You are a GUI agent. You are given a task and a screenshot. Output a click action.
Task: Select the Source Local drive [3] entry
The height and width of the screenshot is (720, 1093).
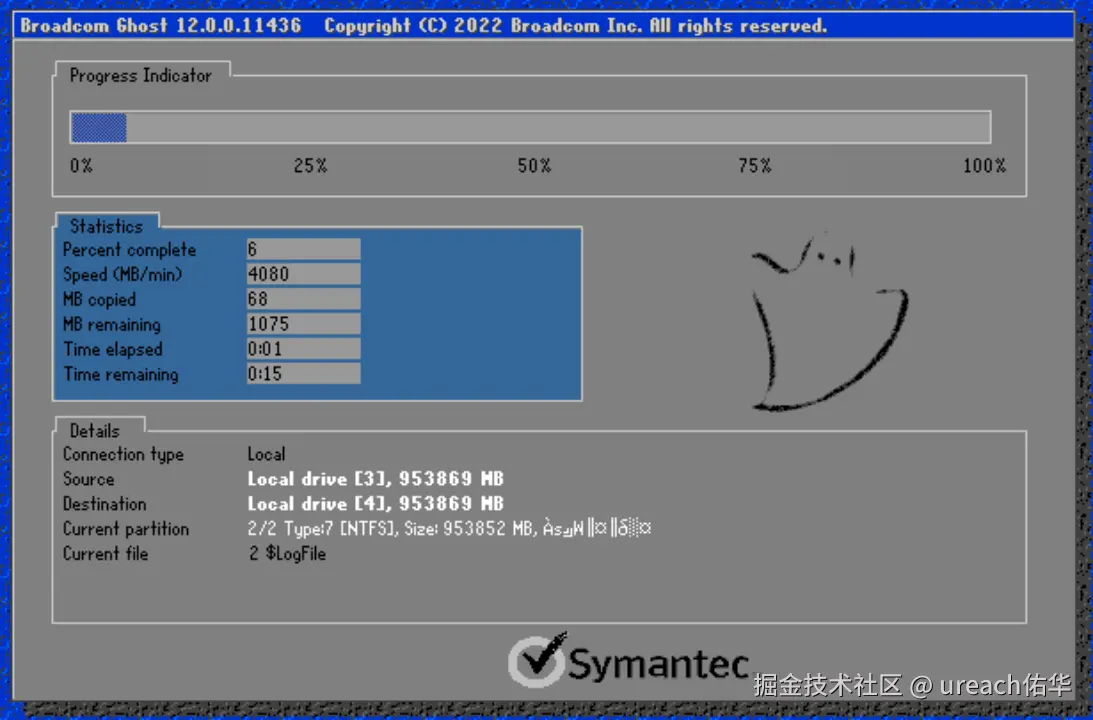[375, 478]
